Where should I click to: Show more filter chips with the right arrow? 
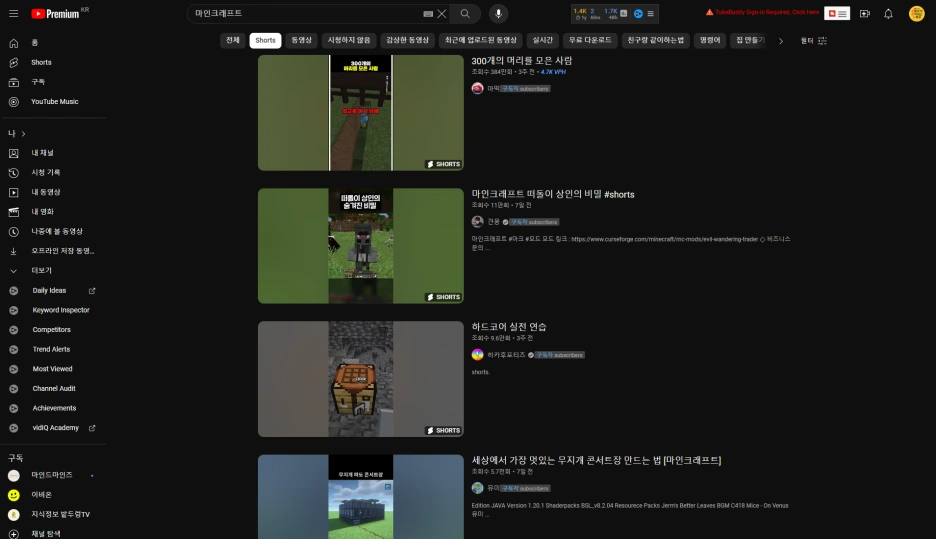pyautogui.click(x=780, y=41)
